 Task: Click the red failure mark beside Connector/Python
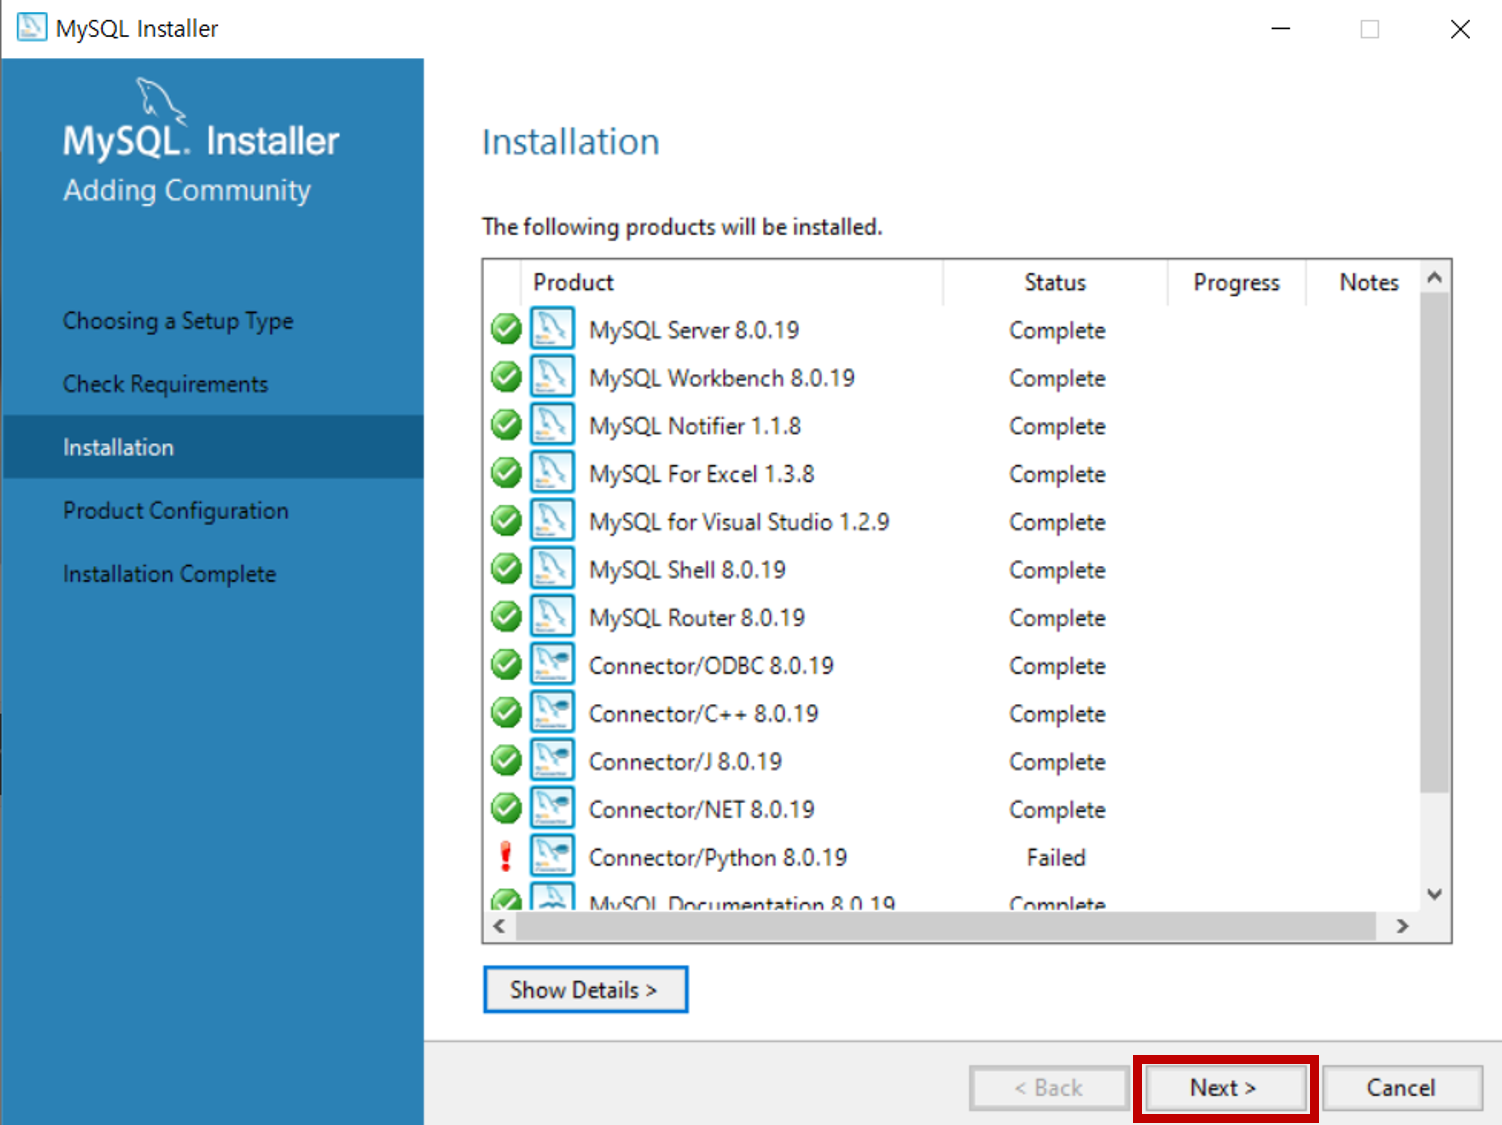pyautogui.click(x=506, y=857)
